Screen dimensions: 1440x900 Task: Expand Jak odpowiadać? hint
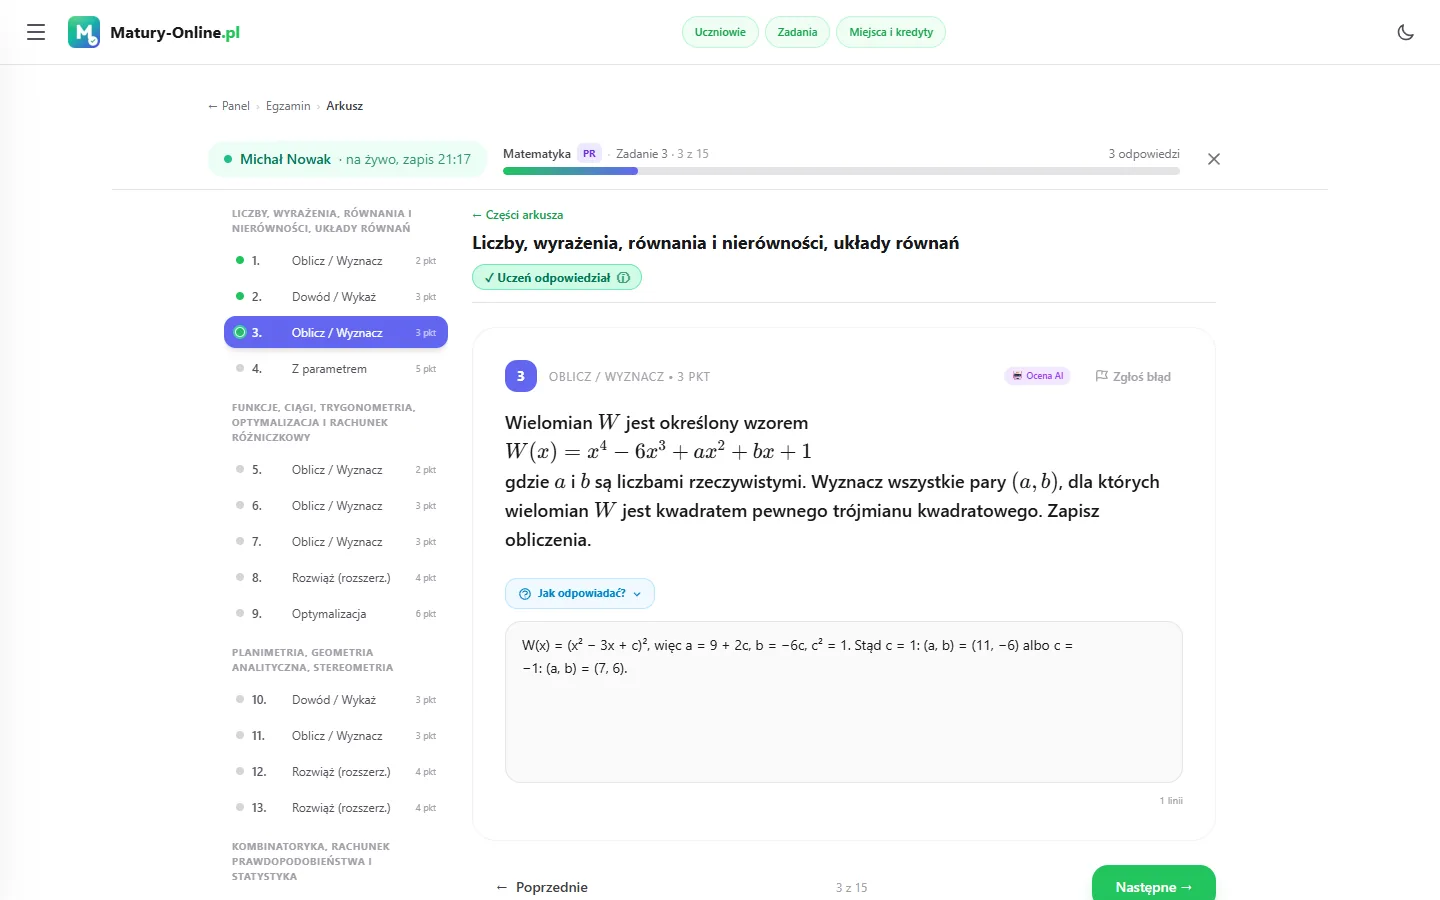pos(580,593)
